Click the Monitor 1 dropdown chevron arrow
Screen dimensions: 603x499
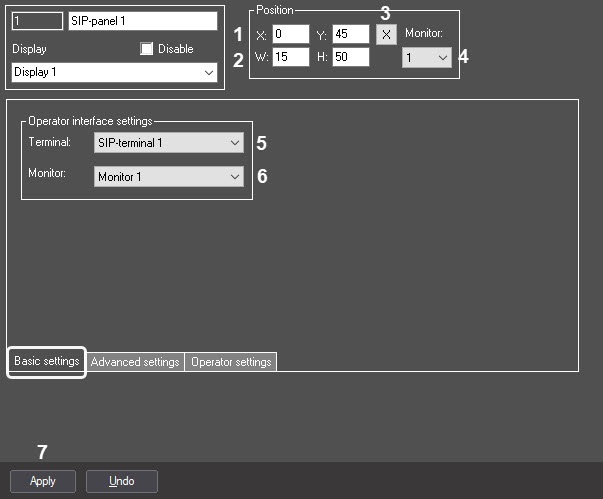235,177
